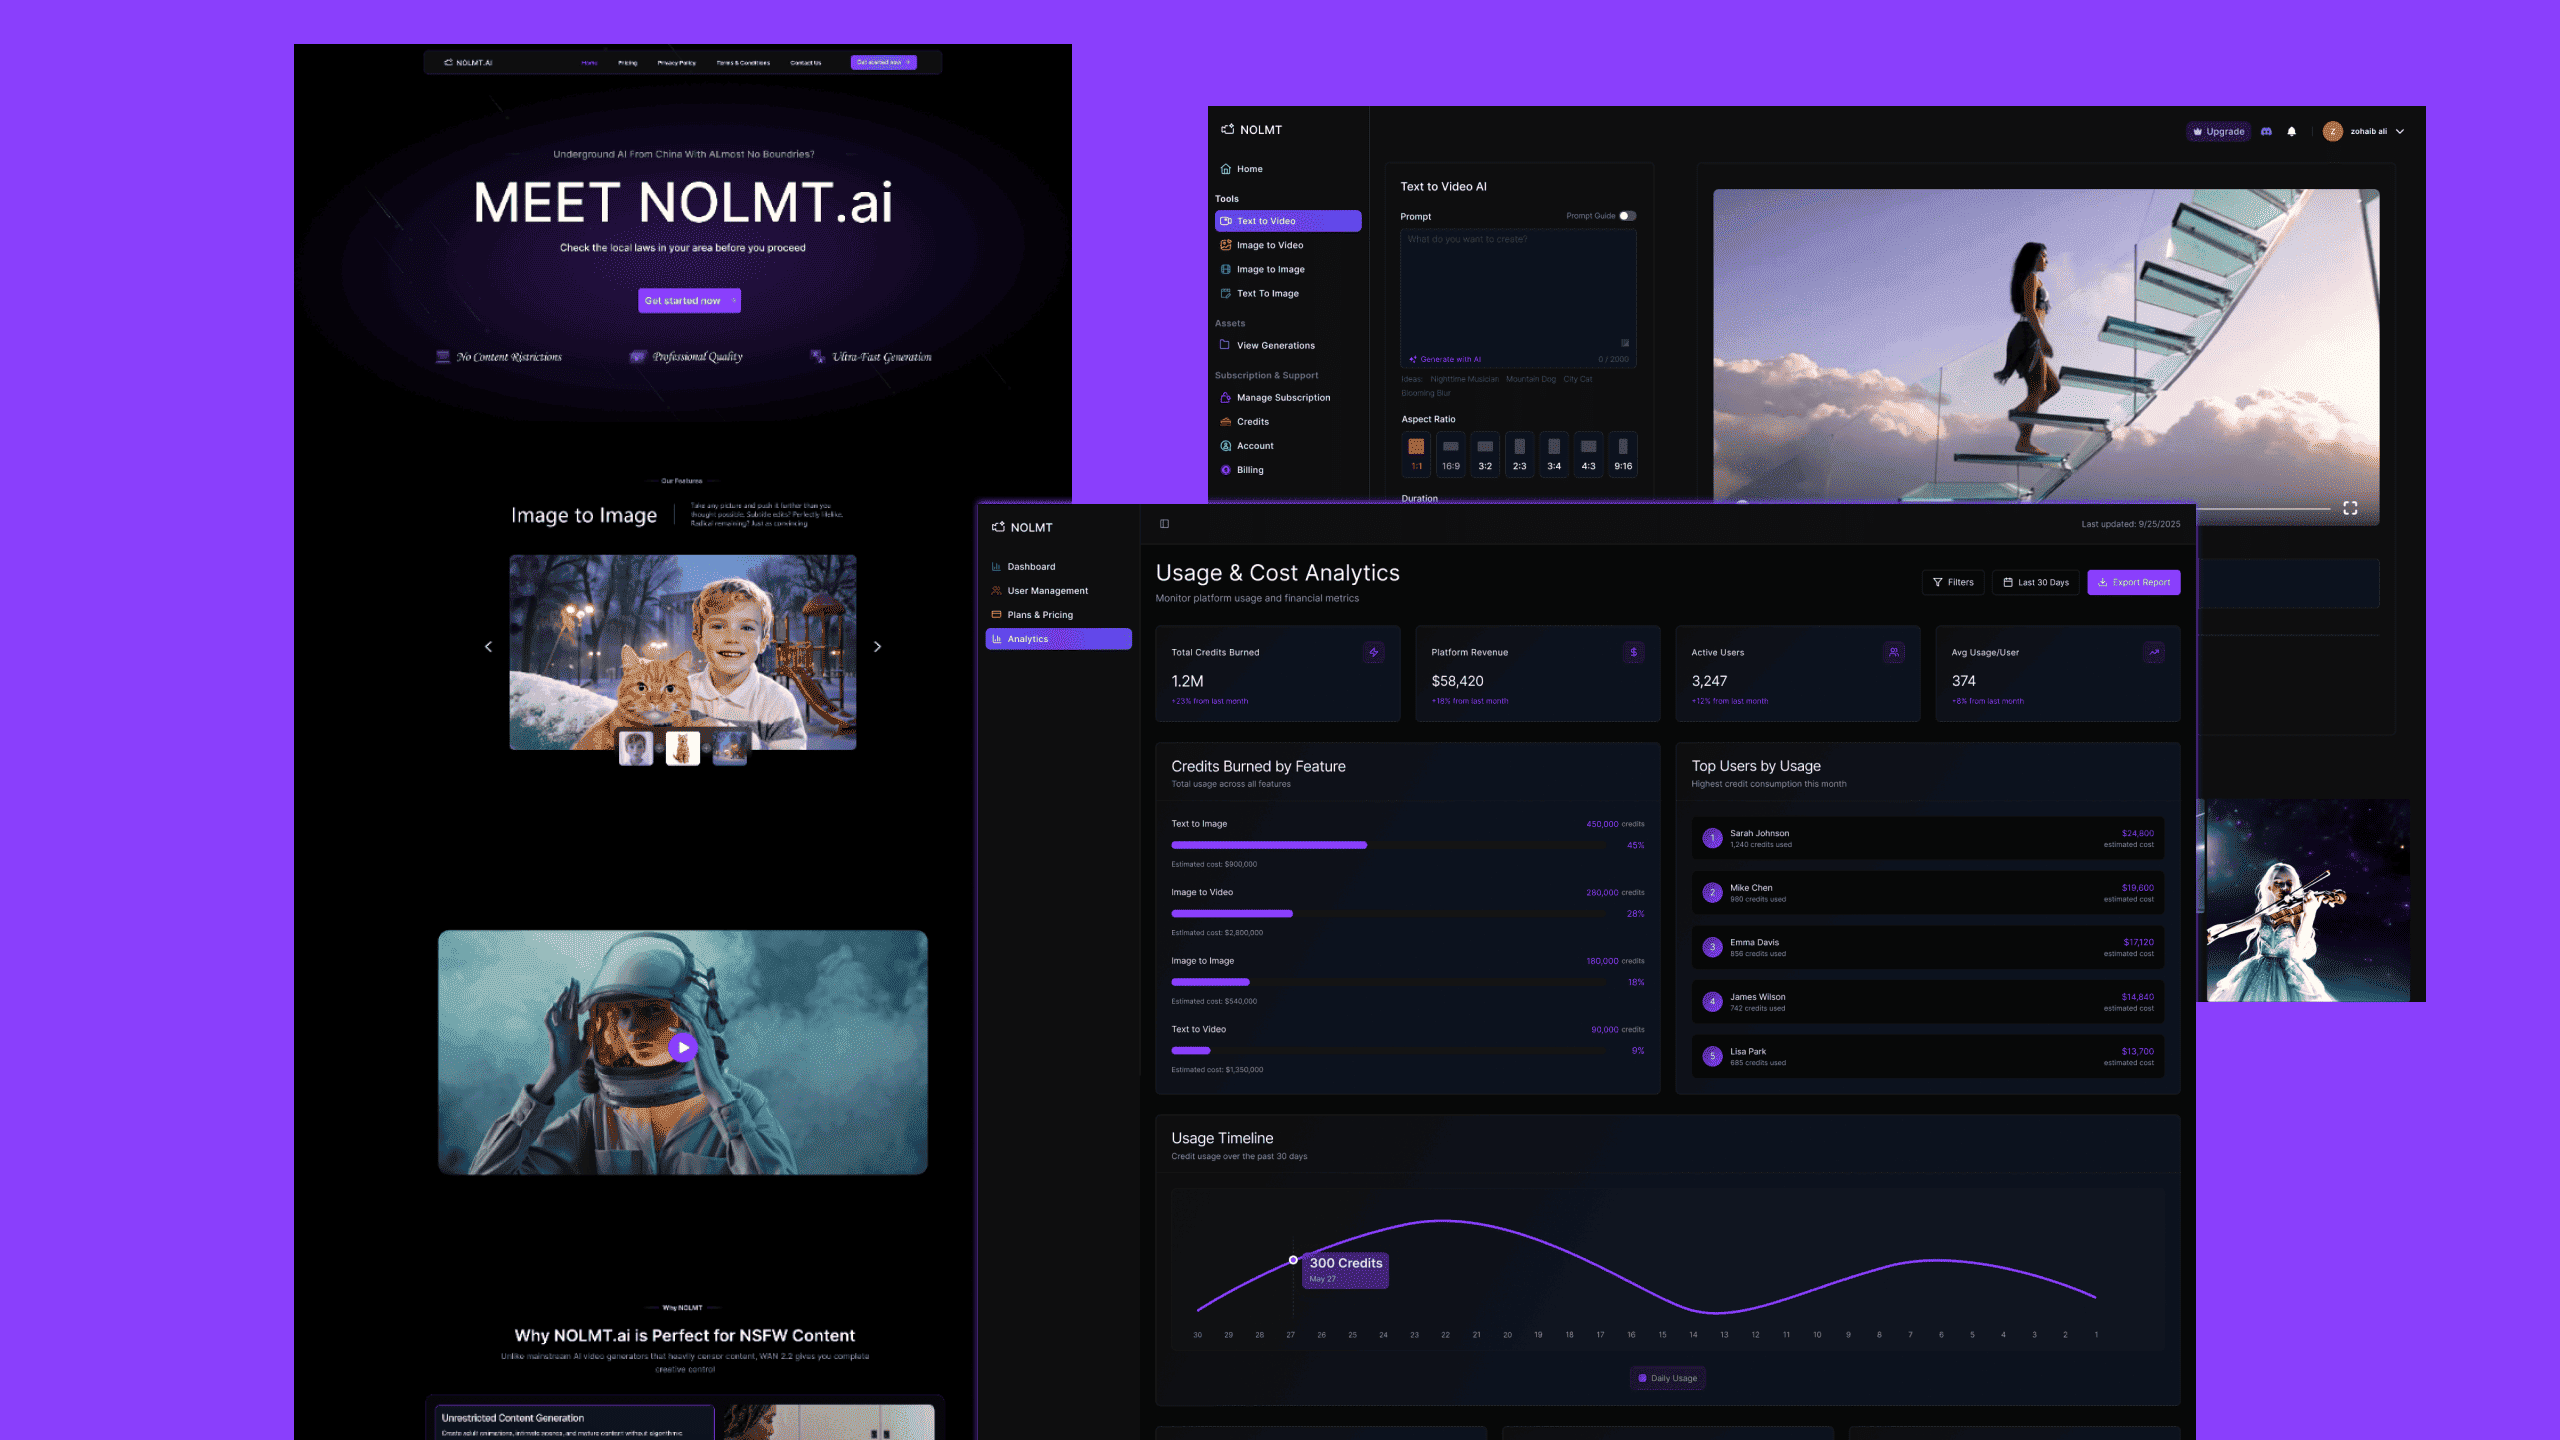Select Text to Video in Tools sidebar
Image resolution: width=2560 pixels, height=1440 pixels.
(x=1288, y=221)
